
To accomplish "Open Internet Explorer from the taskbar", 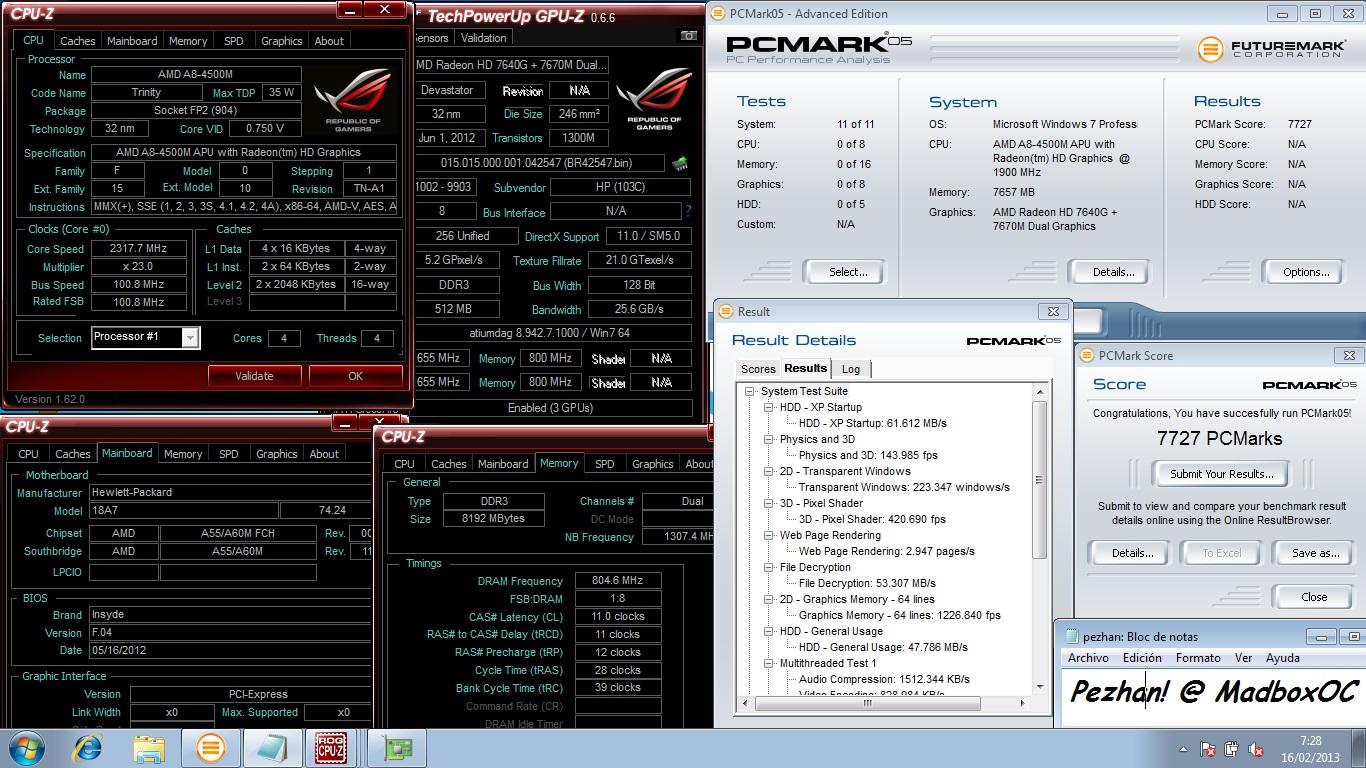I will coord(88,748).
